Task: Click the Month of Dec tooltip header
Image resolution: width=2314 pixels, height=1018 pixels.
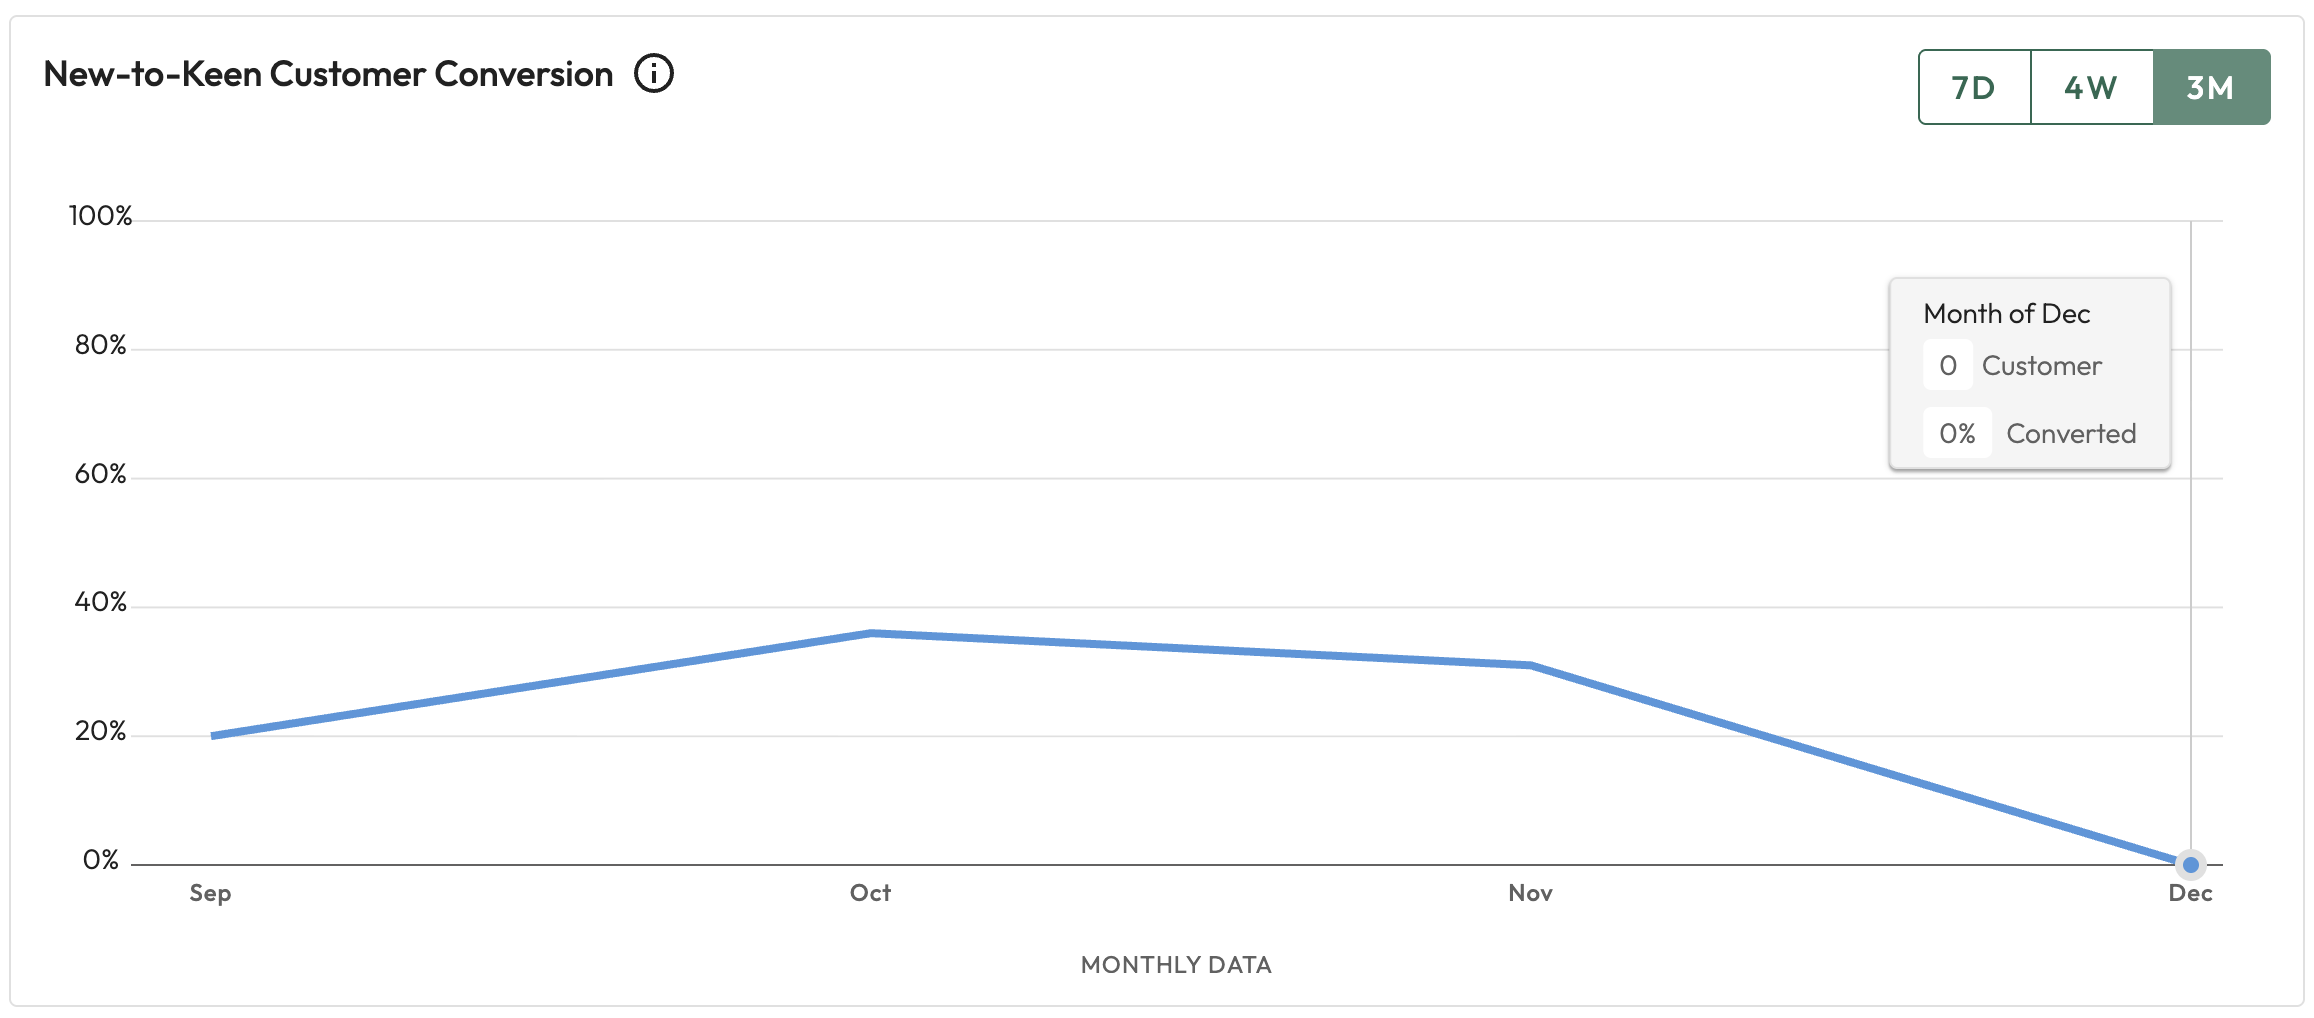Action: pos(2006,314)
